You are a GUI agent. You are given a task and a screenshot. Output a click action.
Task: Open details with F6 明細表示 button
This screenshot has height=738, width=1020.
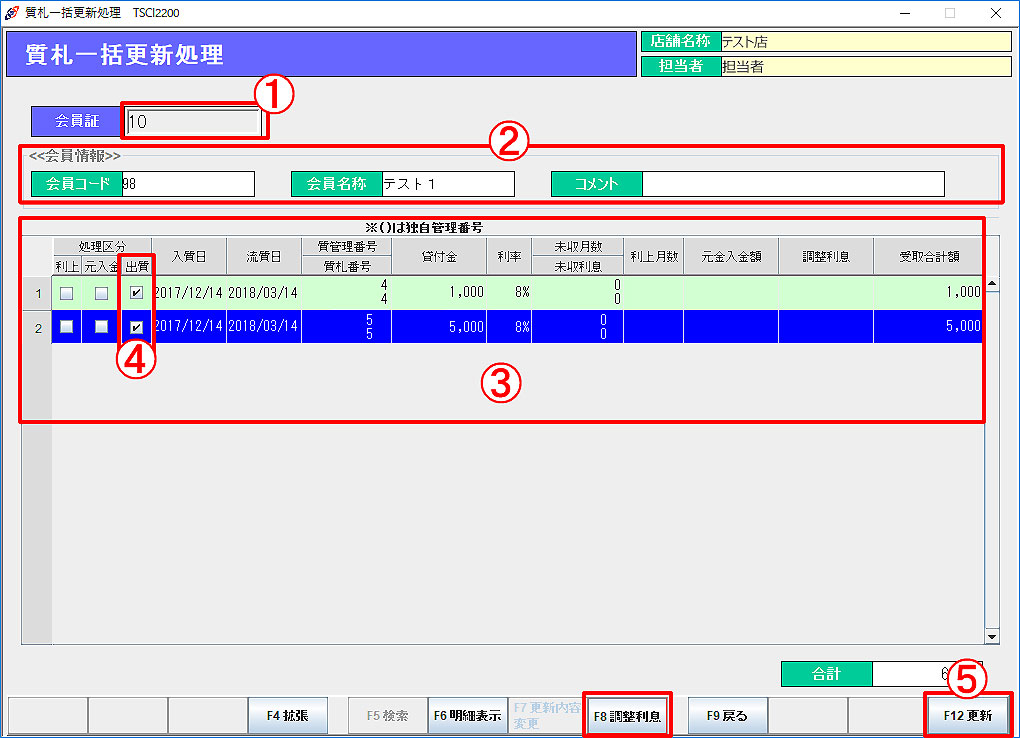click(467, 716)
